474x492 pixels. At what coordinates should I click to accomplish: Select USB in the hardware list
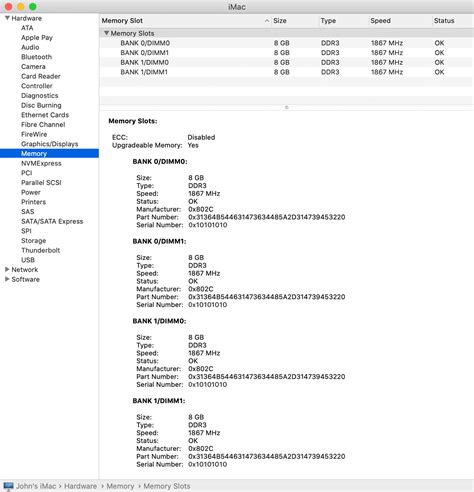click(28, 260)
